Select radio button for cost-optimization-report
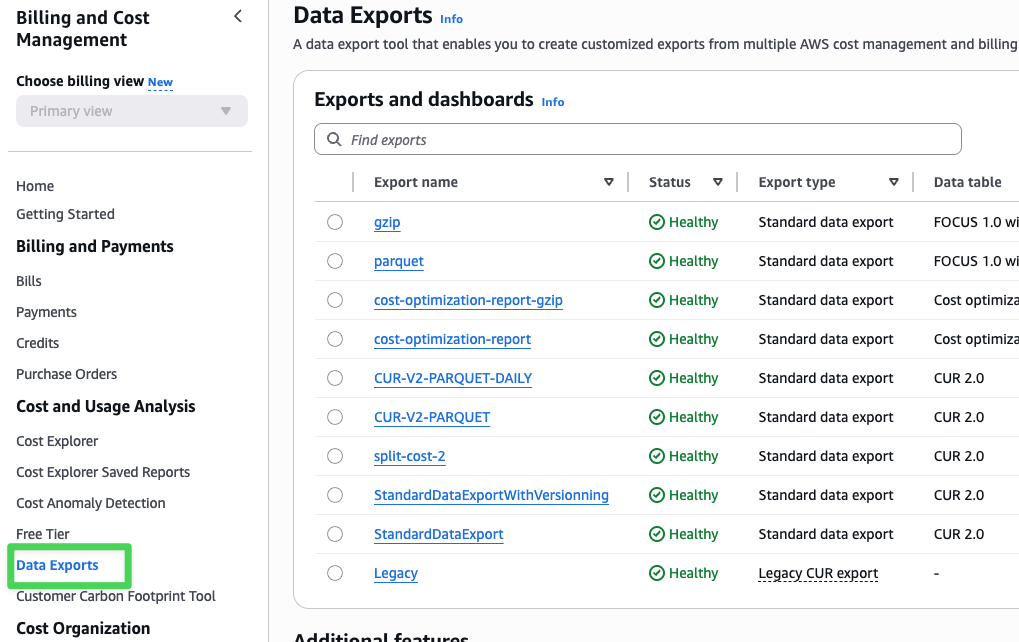Screen dimensions: 1019x642 (x=335, y=339)
